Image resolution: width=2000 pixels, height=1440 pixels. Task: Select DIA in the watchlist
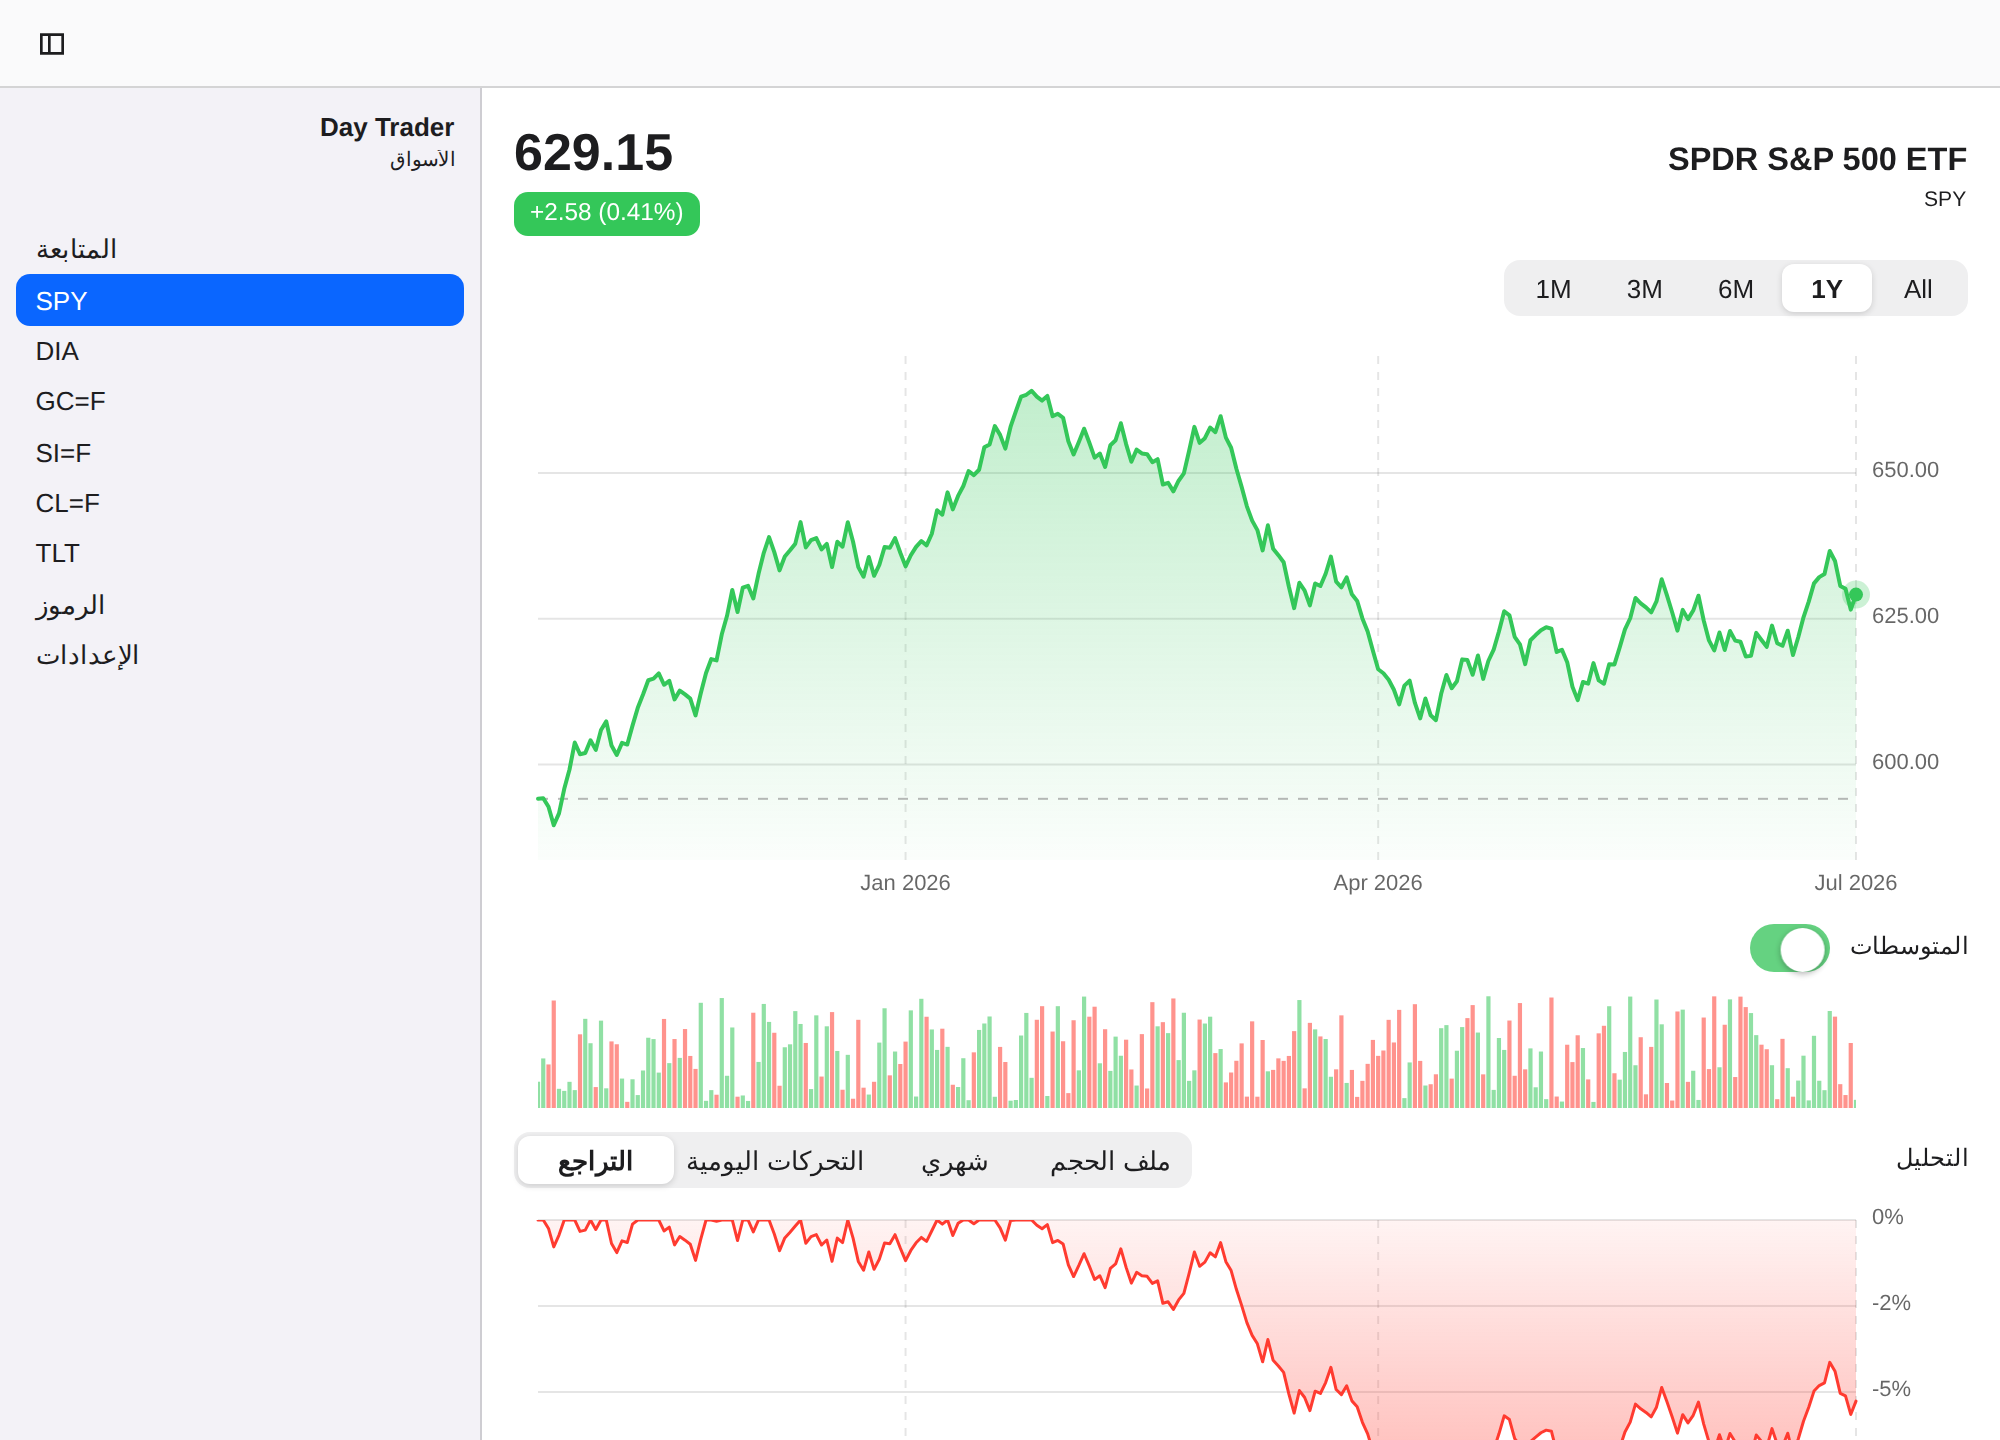coord(240,351)
